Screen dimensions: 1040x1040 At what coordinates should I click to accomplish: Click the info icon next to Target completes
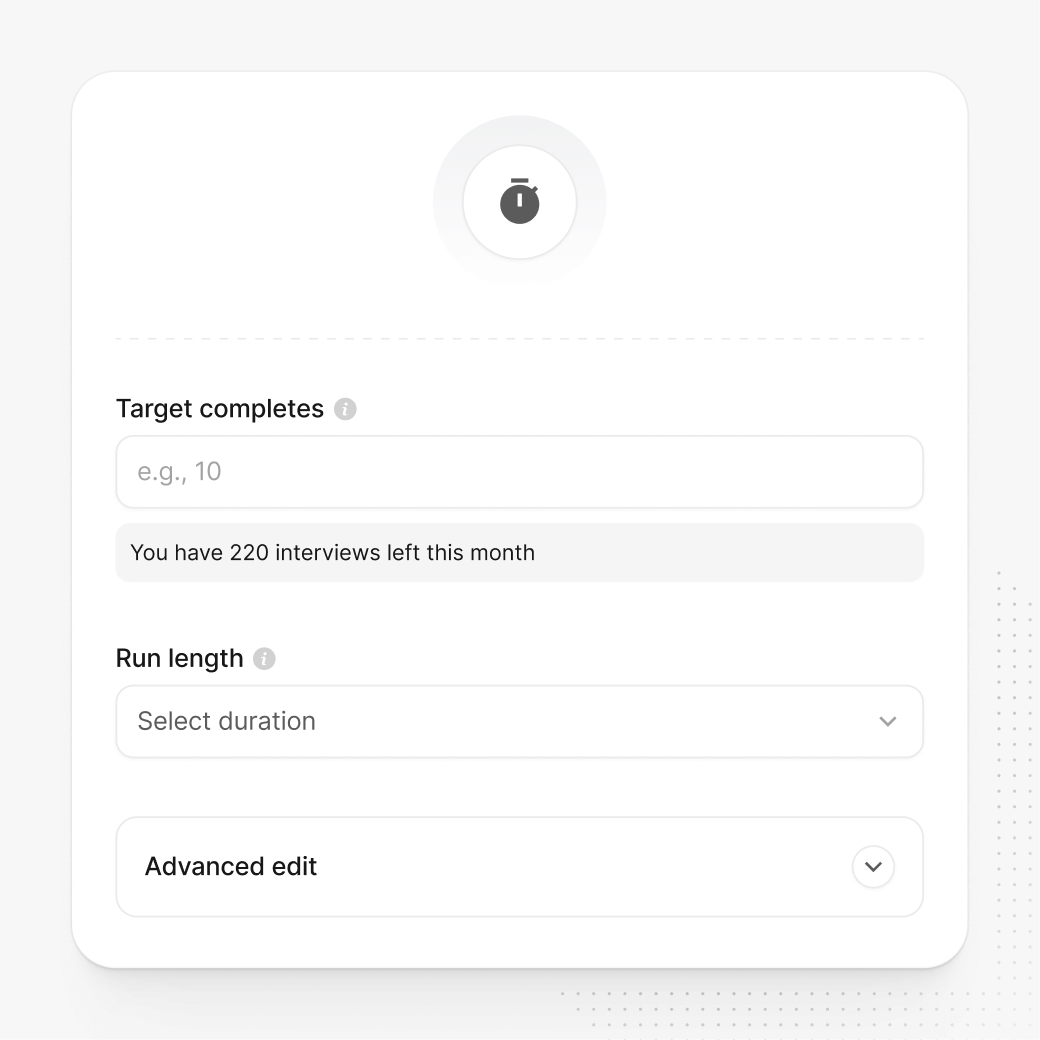[345, 408]
